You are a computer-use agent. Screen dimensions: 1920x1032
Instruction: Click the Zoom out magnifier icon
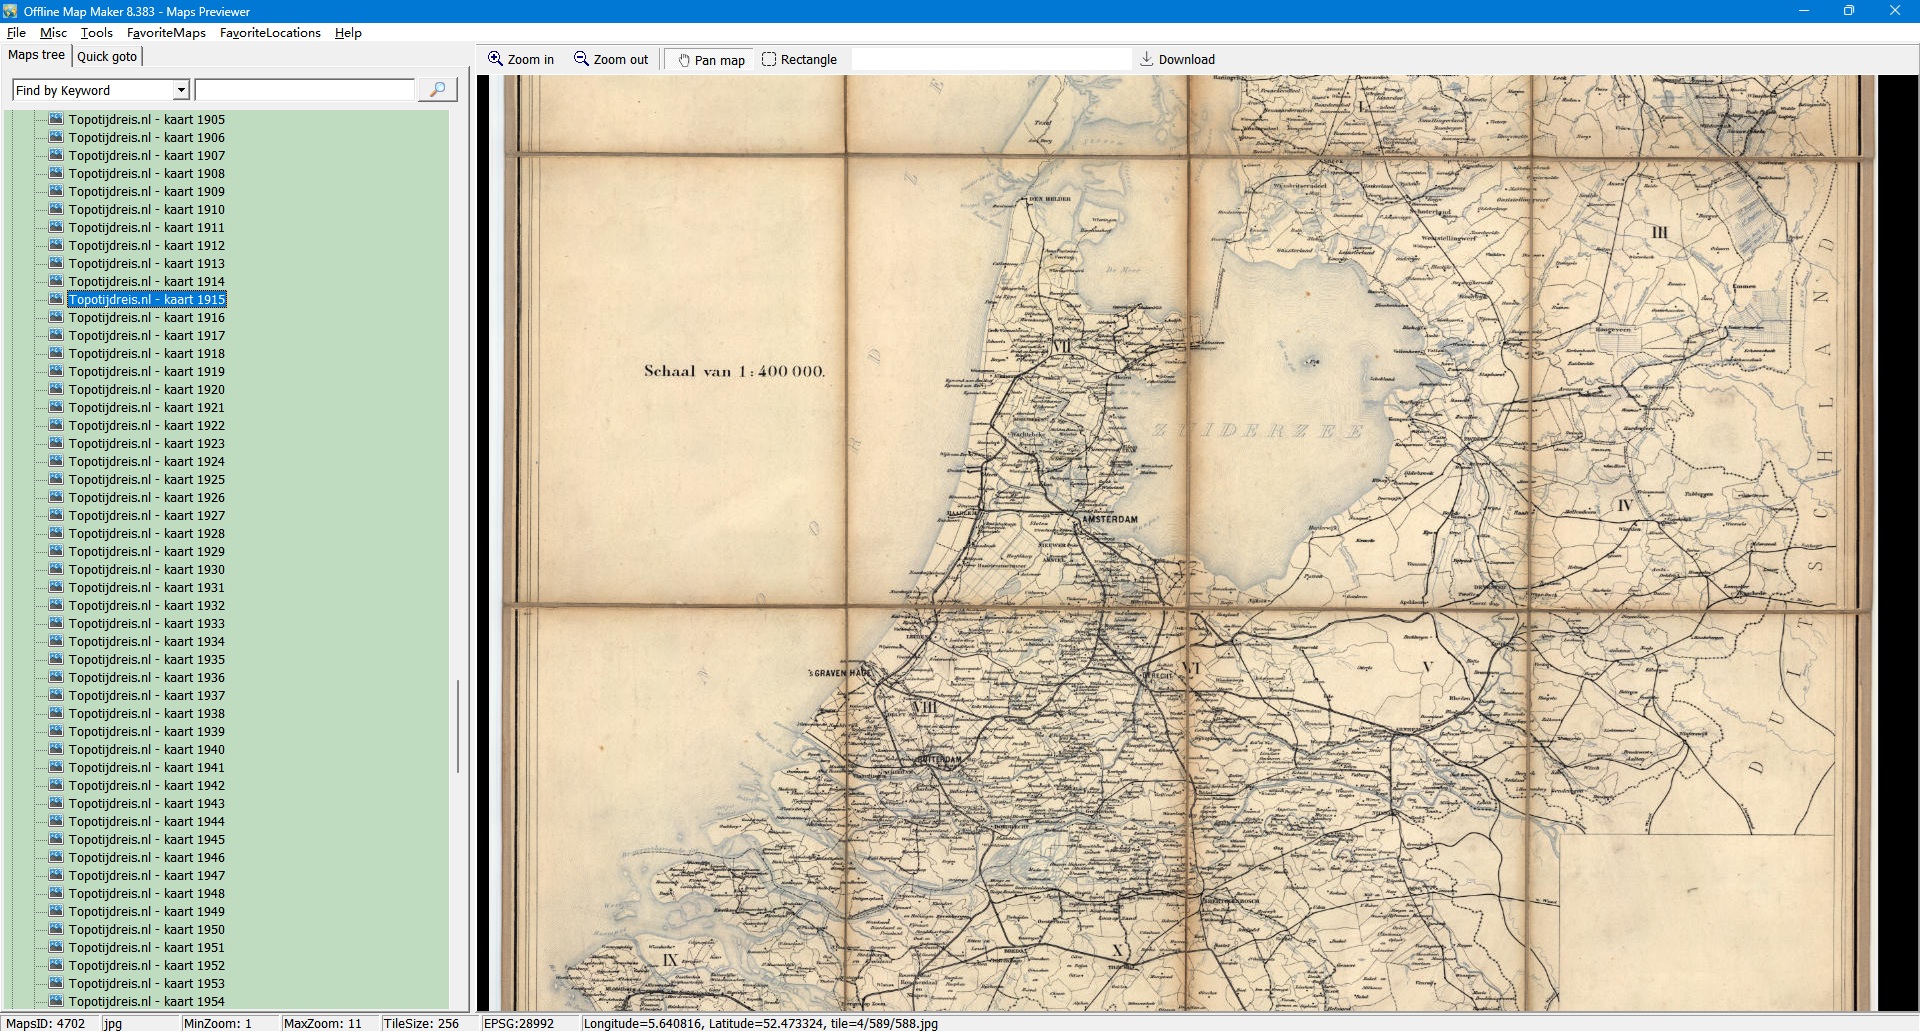[x=581, y=59]
